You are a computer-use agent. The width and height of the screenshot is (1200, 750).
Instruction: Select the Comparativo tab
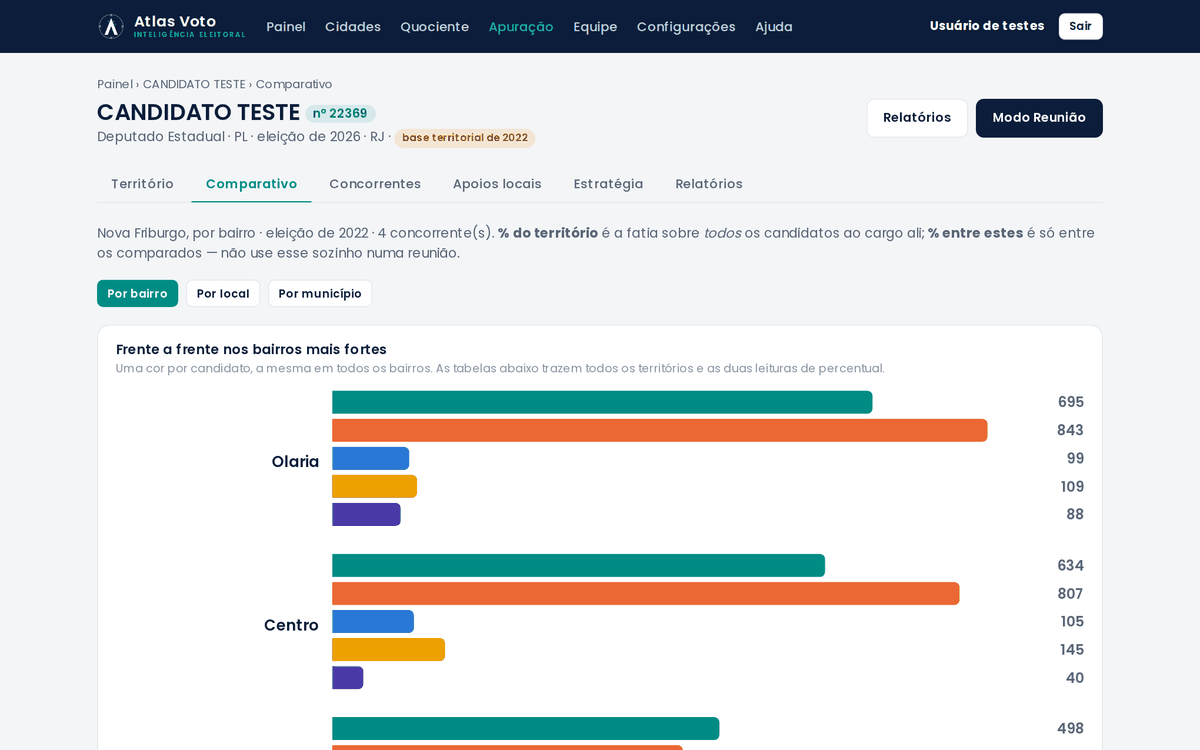coord(251,184)
